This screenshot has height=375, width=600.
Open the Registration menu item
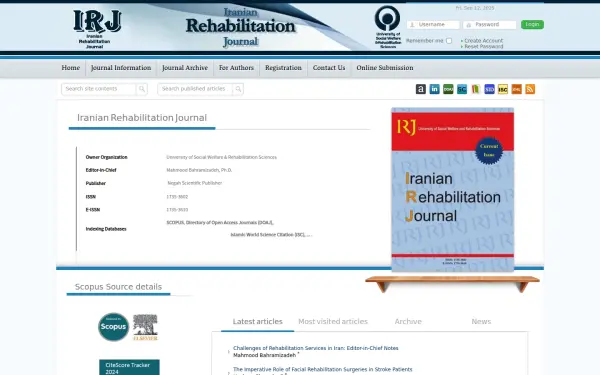[x=283, y=68]
